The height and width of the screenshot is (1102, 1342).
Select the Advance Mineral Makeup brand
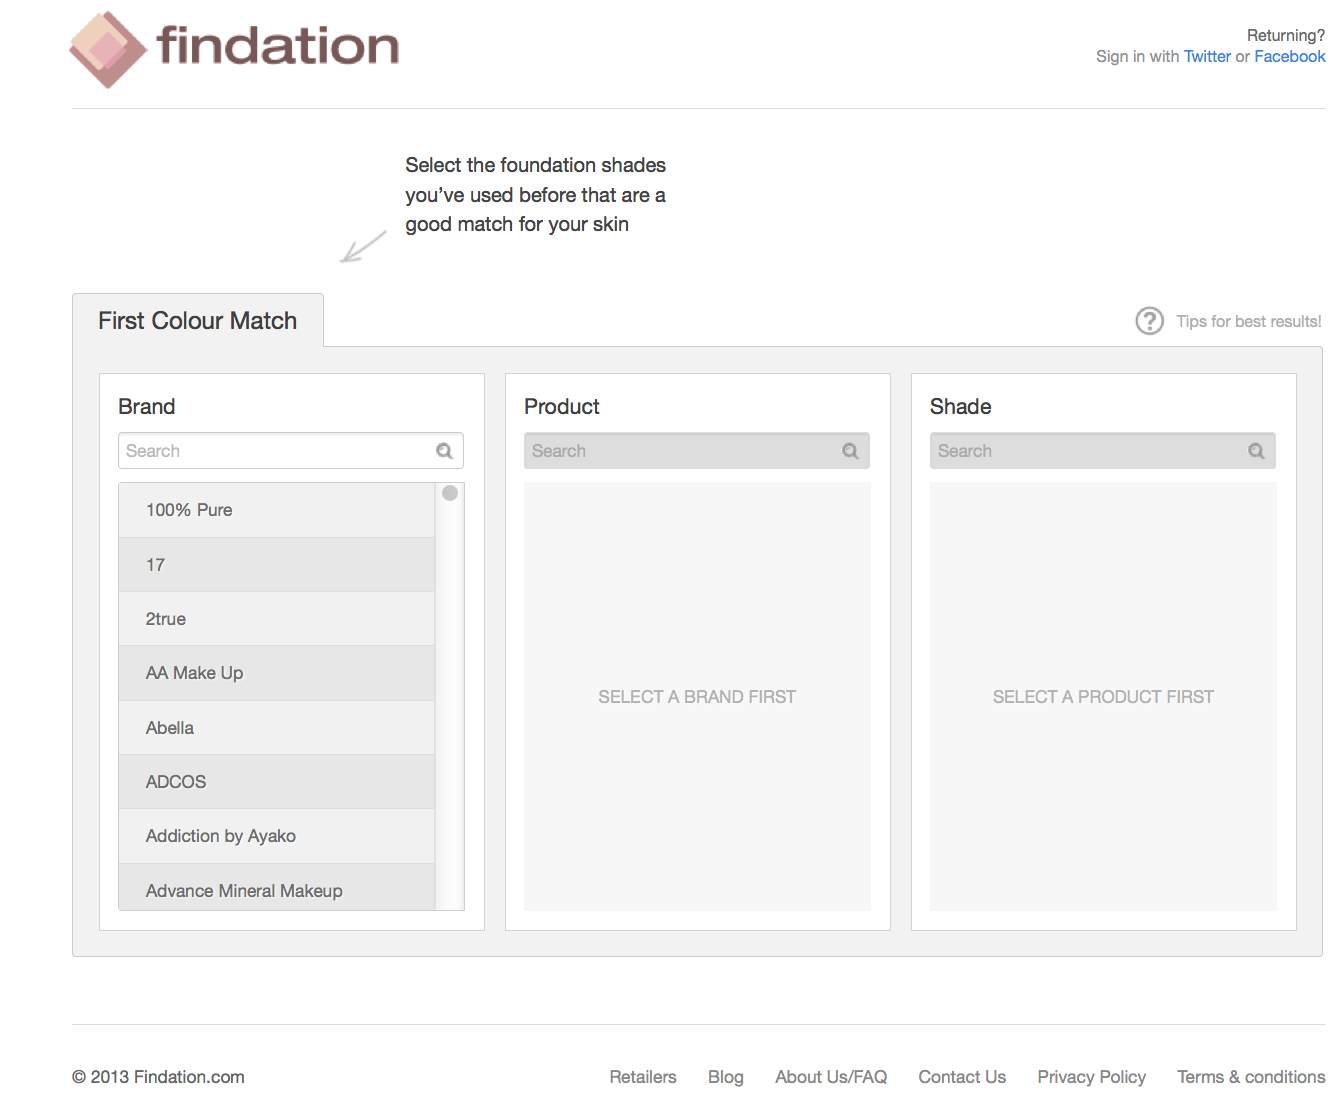277,888
